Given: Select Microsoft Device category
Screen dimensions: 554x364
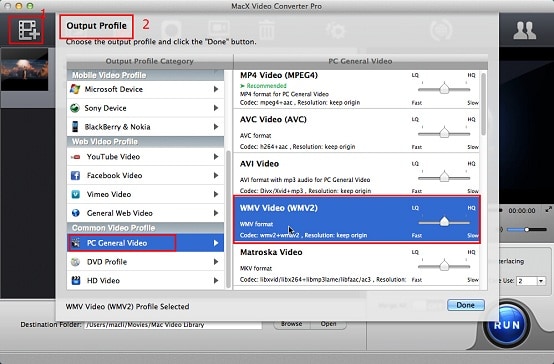Looking at the screenshot, I should coord(145,89).
